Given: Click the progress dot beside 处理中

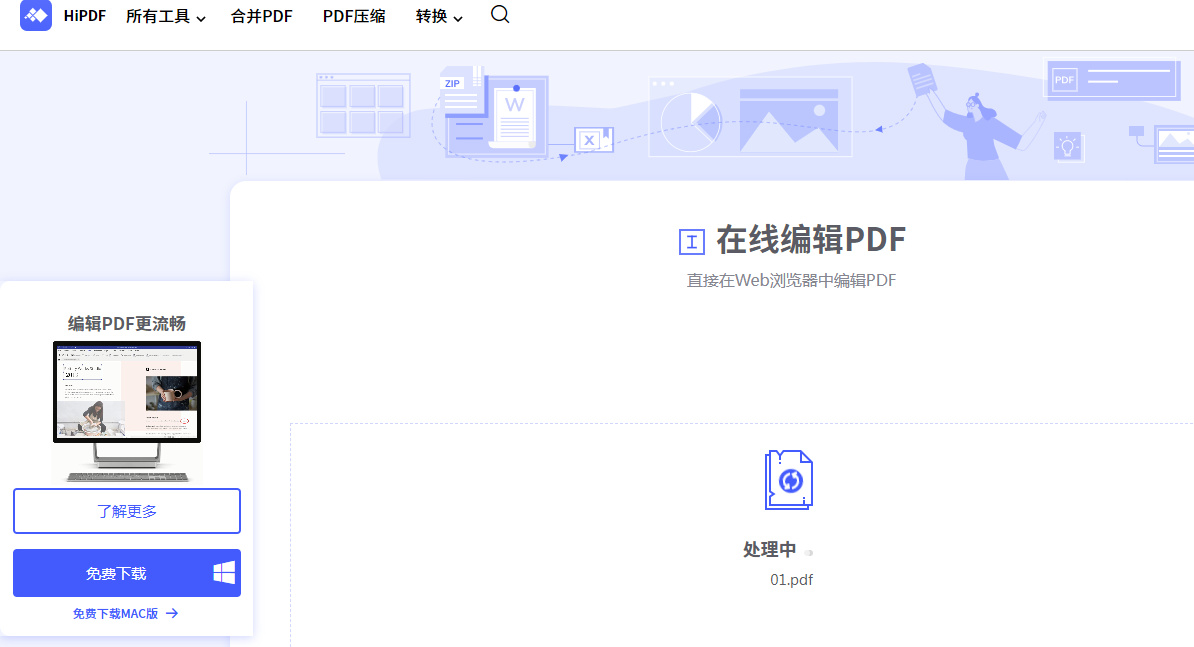Looking at the screenshot, I should (808, 550).
